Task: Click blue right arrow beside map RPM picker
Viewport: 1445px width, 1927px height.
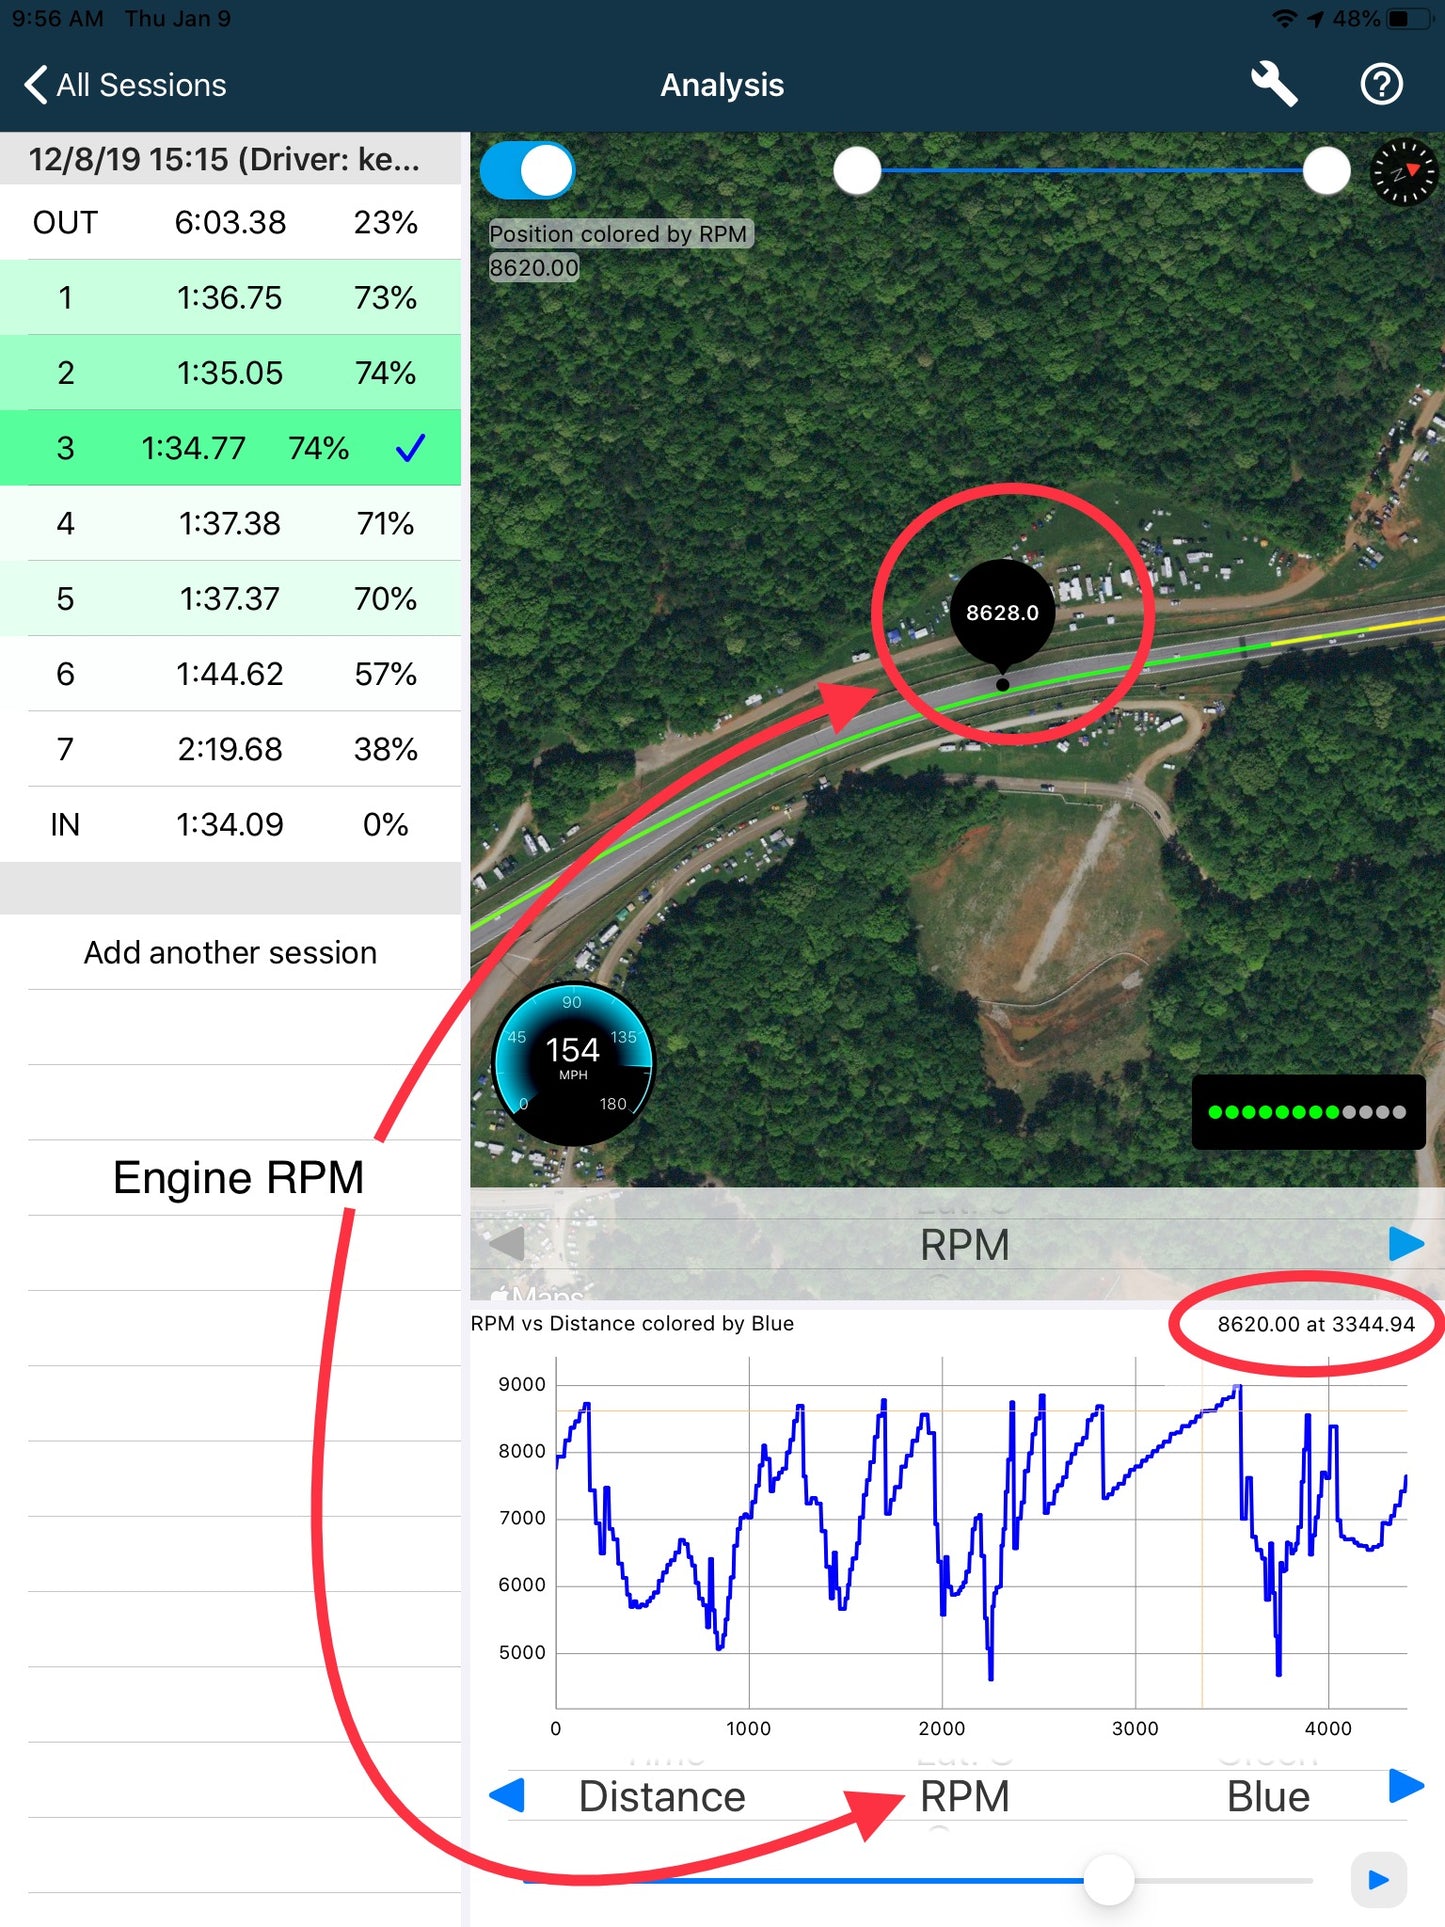Action: pyautogui.click(x=1406, y=1244)
